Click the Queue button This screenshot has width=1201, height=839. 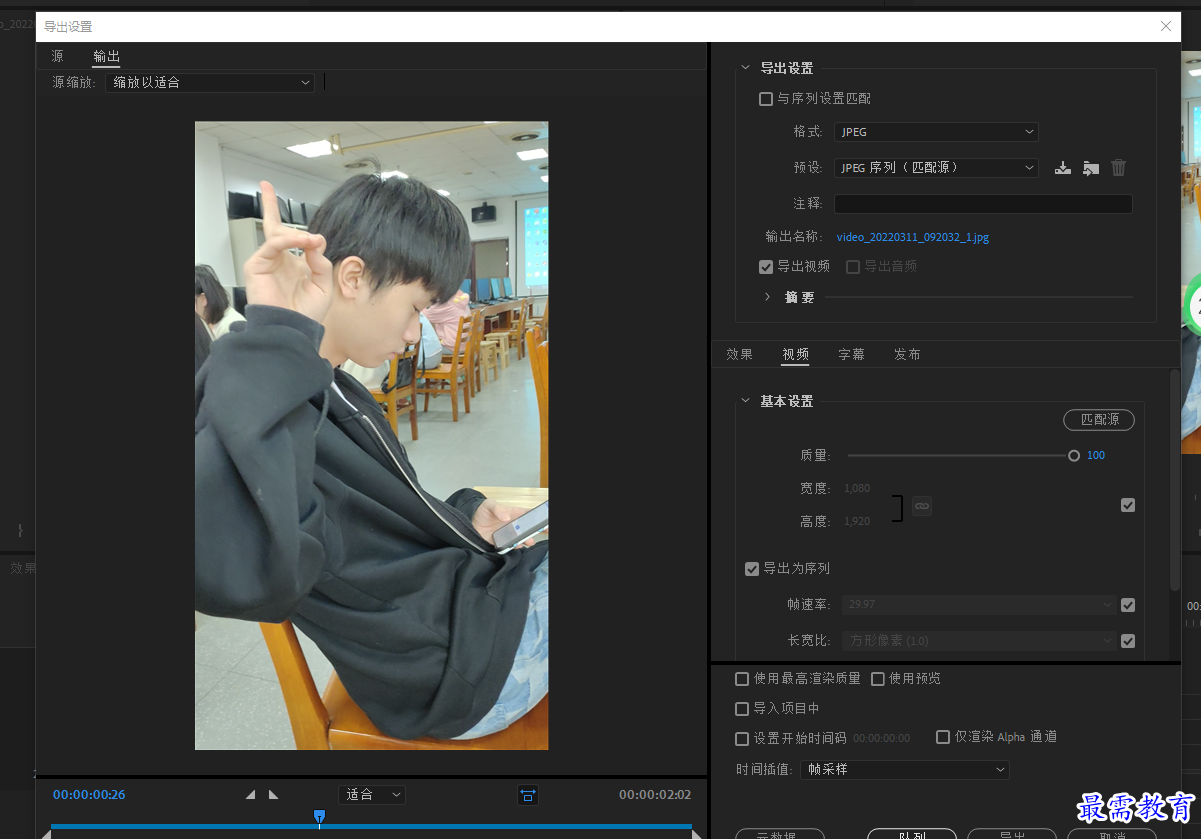point(912,834)
